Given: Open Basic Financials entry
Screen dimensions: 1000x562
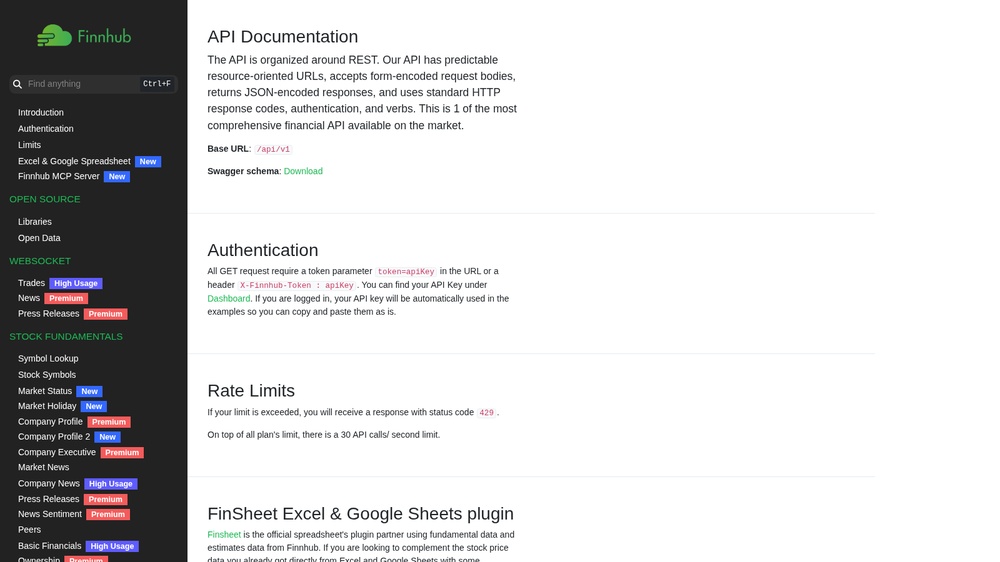Looking at the screenshot, I should point(50,546).
